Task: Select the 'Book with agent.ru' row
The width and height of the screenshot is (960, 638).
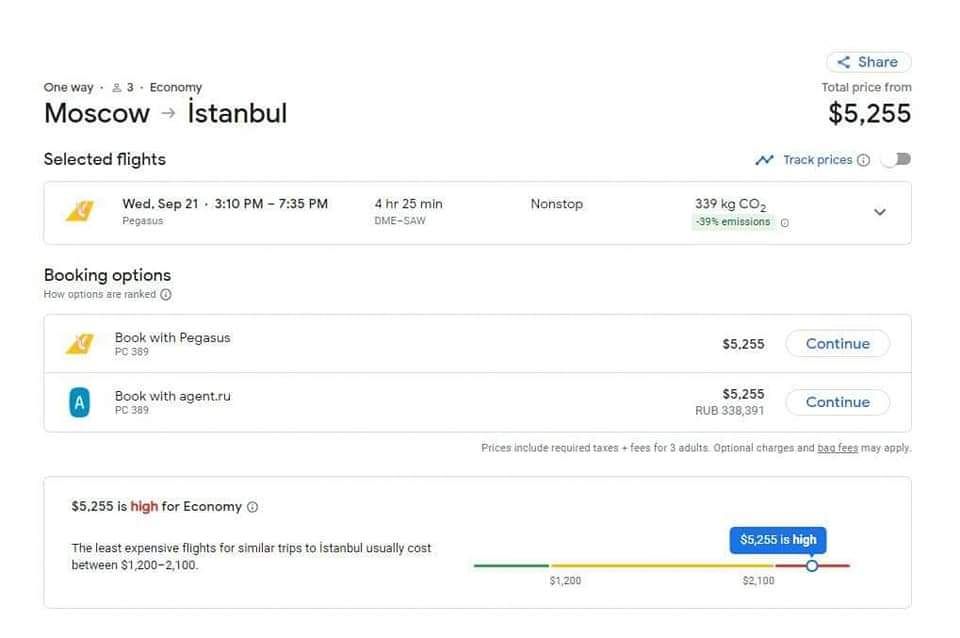Action: click(x=400, y=402)
